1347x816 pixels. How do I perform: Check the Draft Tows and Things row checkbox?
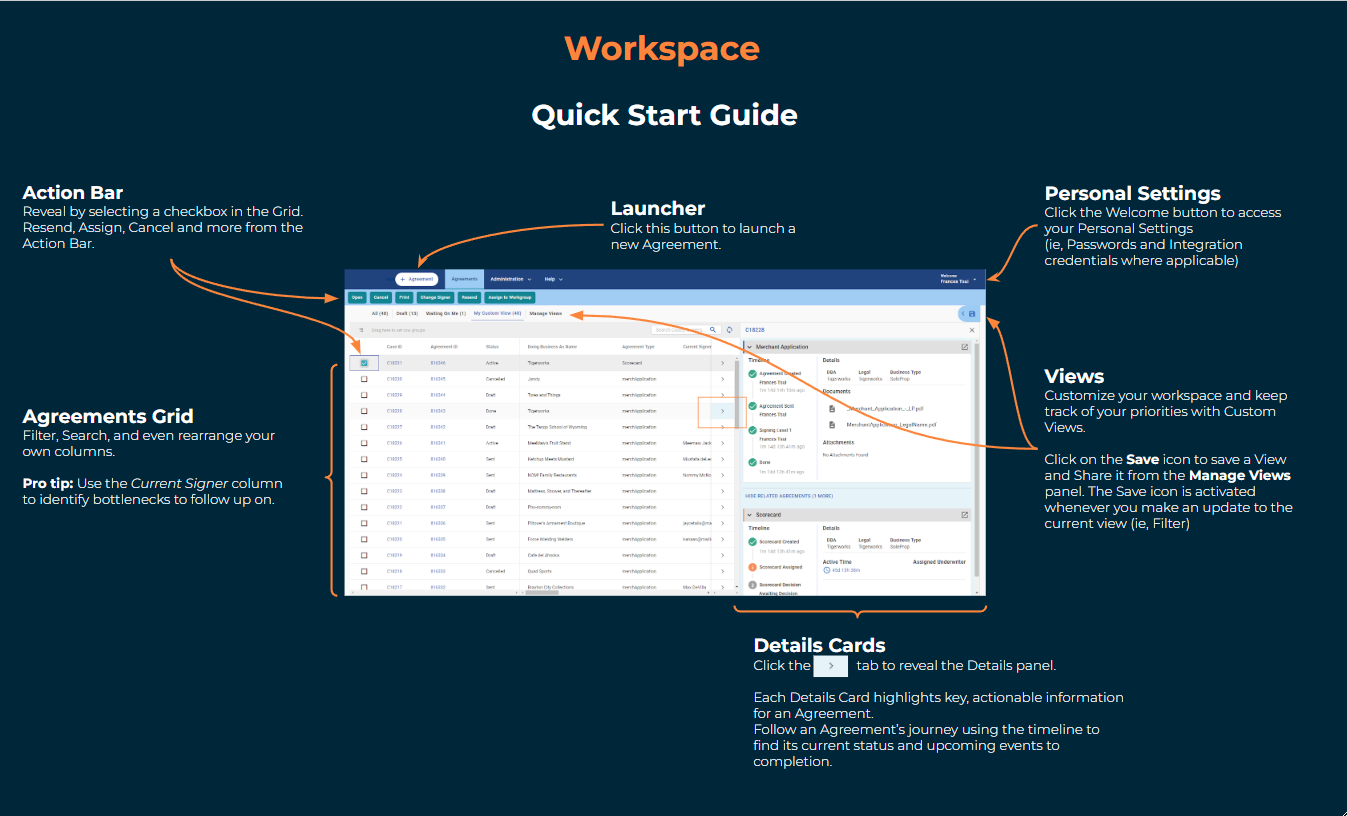tap(364, 395)
